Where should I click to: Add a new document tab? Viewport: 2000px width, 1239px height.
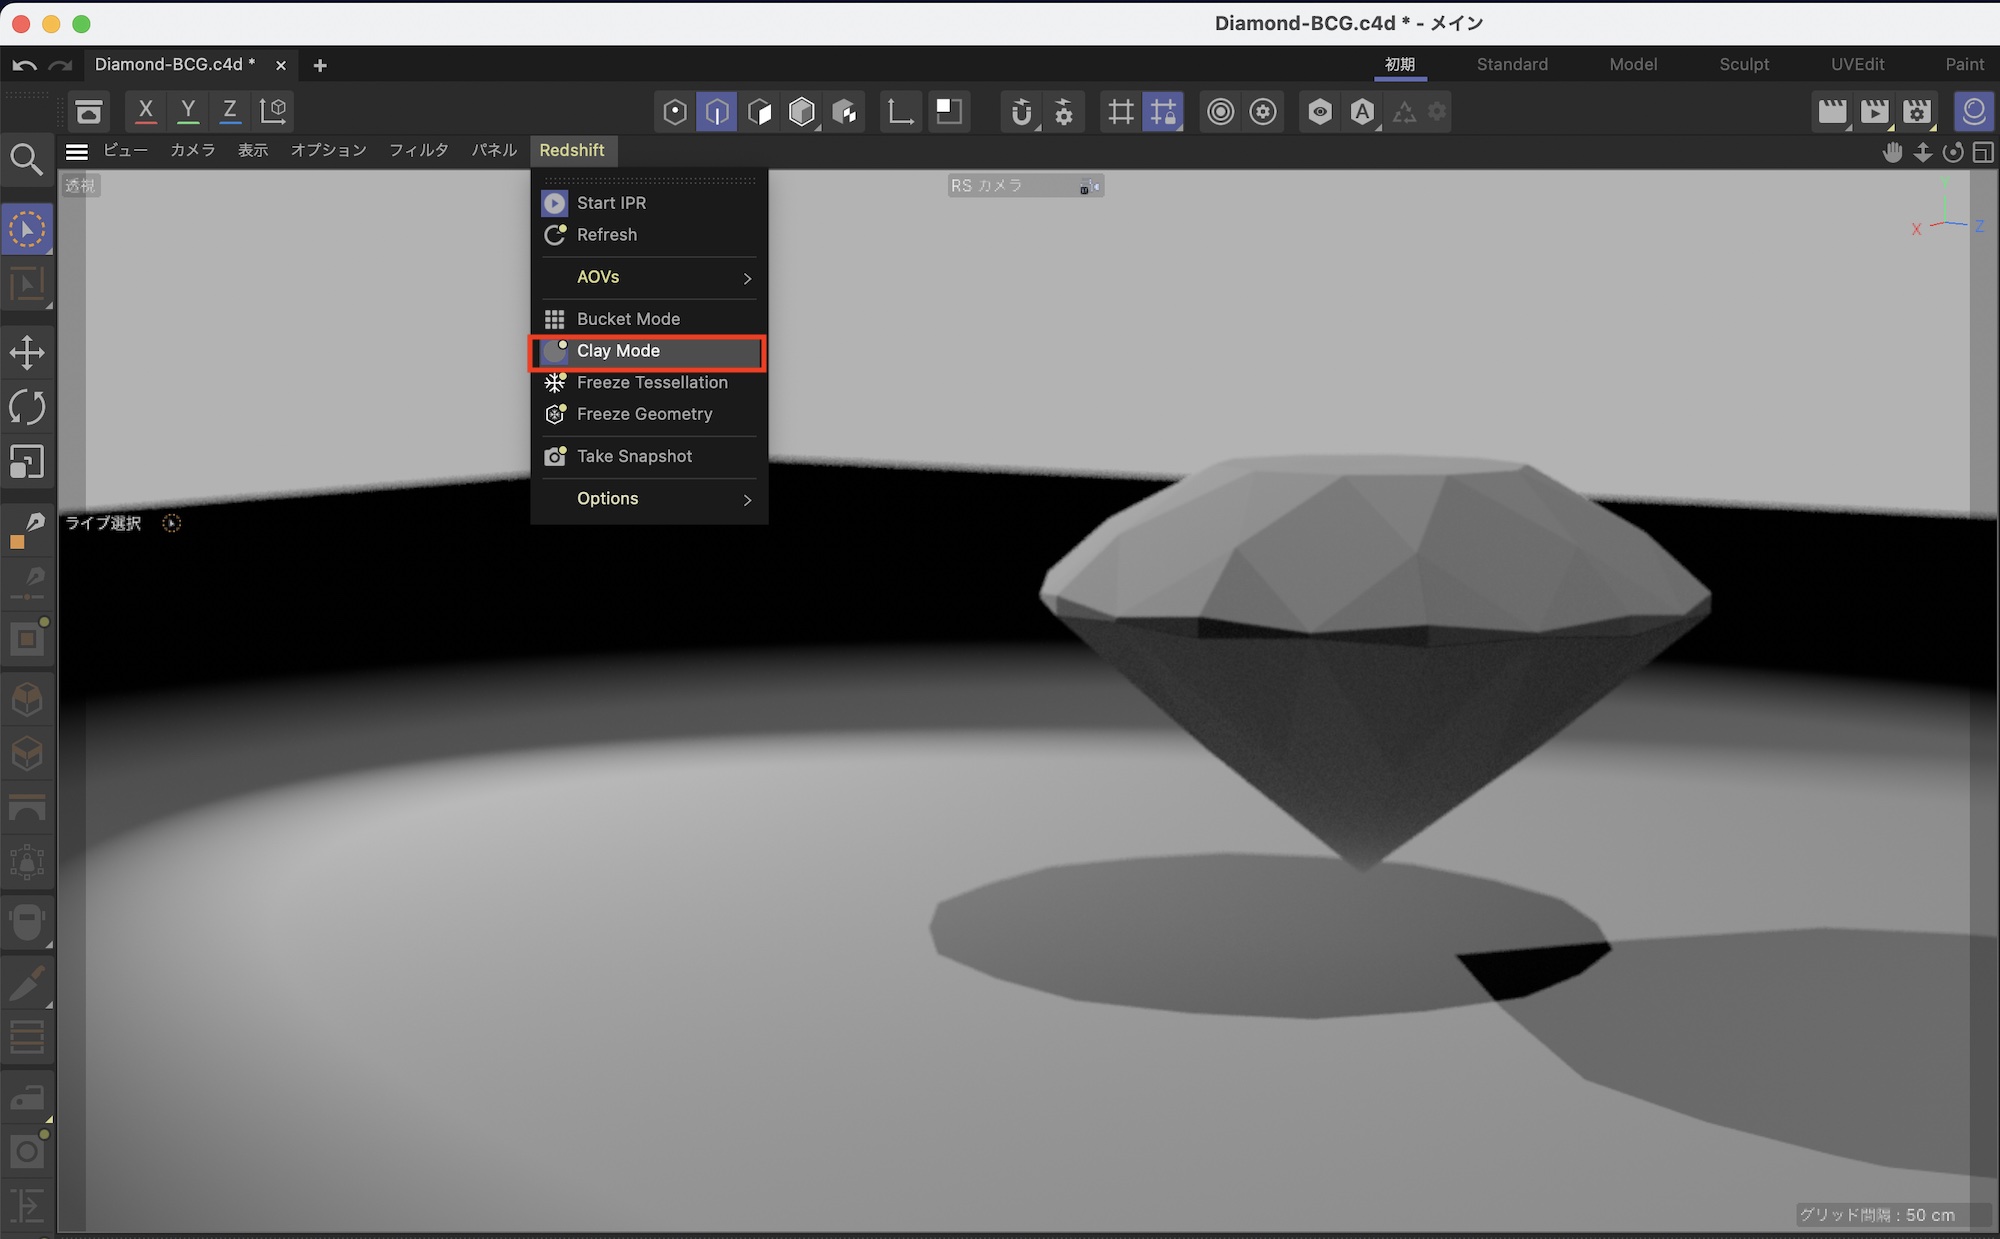pos(320,66)
